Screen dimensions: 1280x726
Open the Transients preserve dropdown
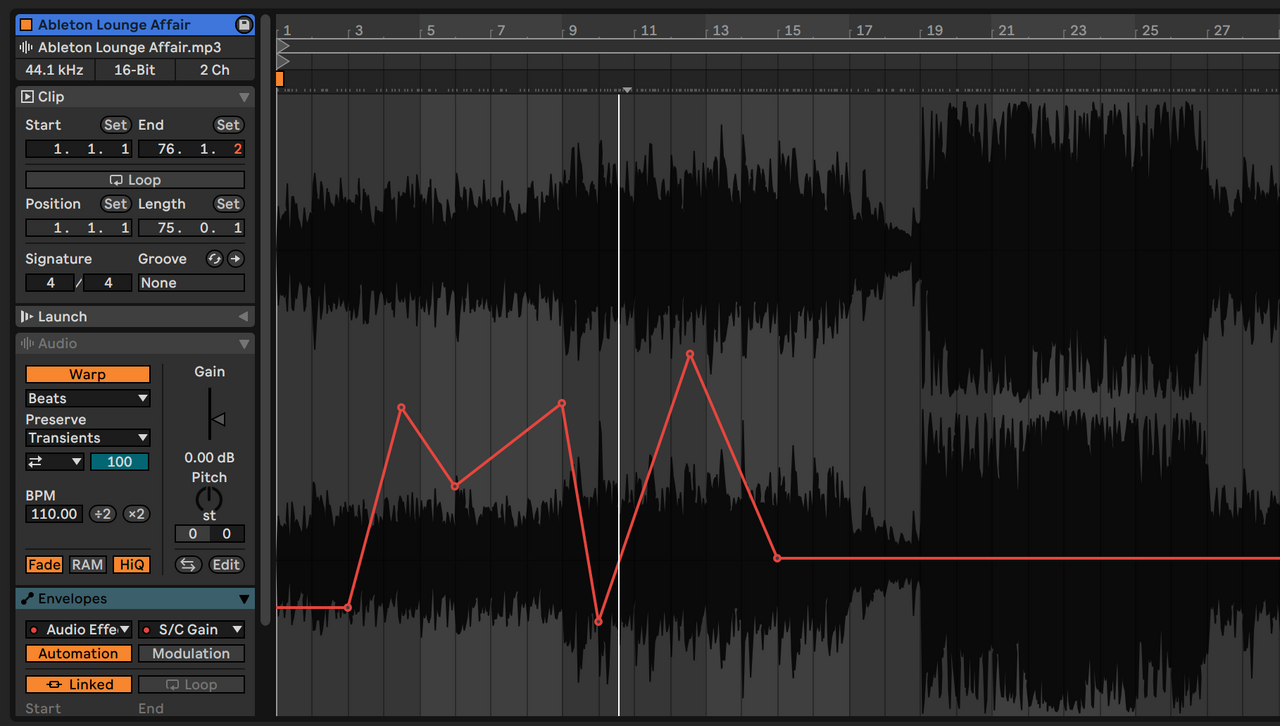tap(88, 438)
